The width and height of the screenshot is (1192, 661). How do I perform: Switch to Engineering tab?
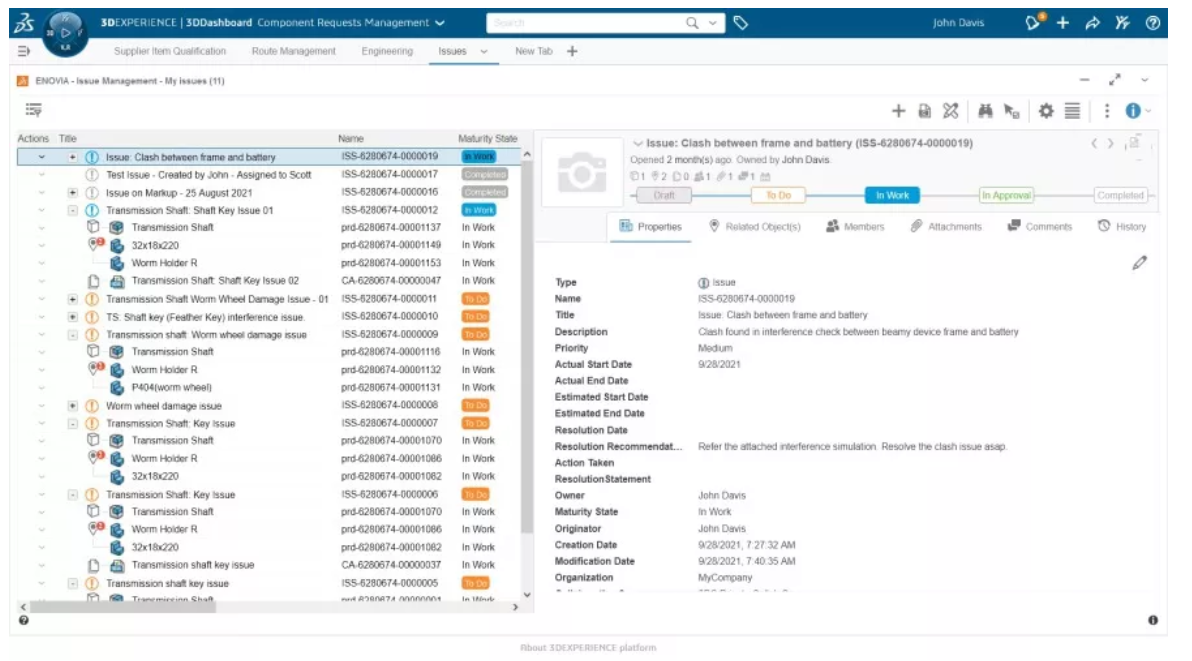[x=387, y=51]
